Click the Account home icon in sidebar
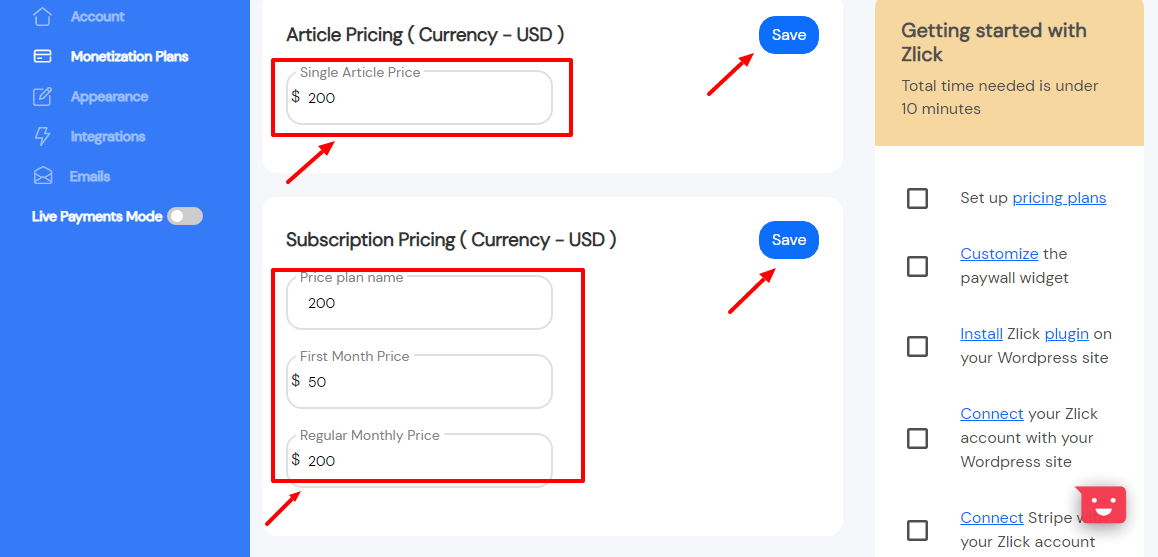 [x=43, y=16]
